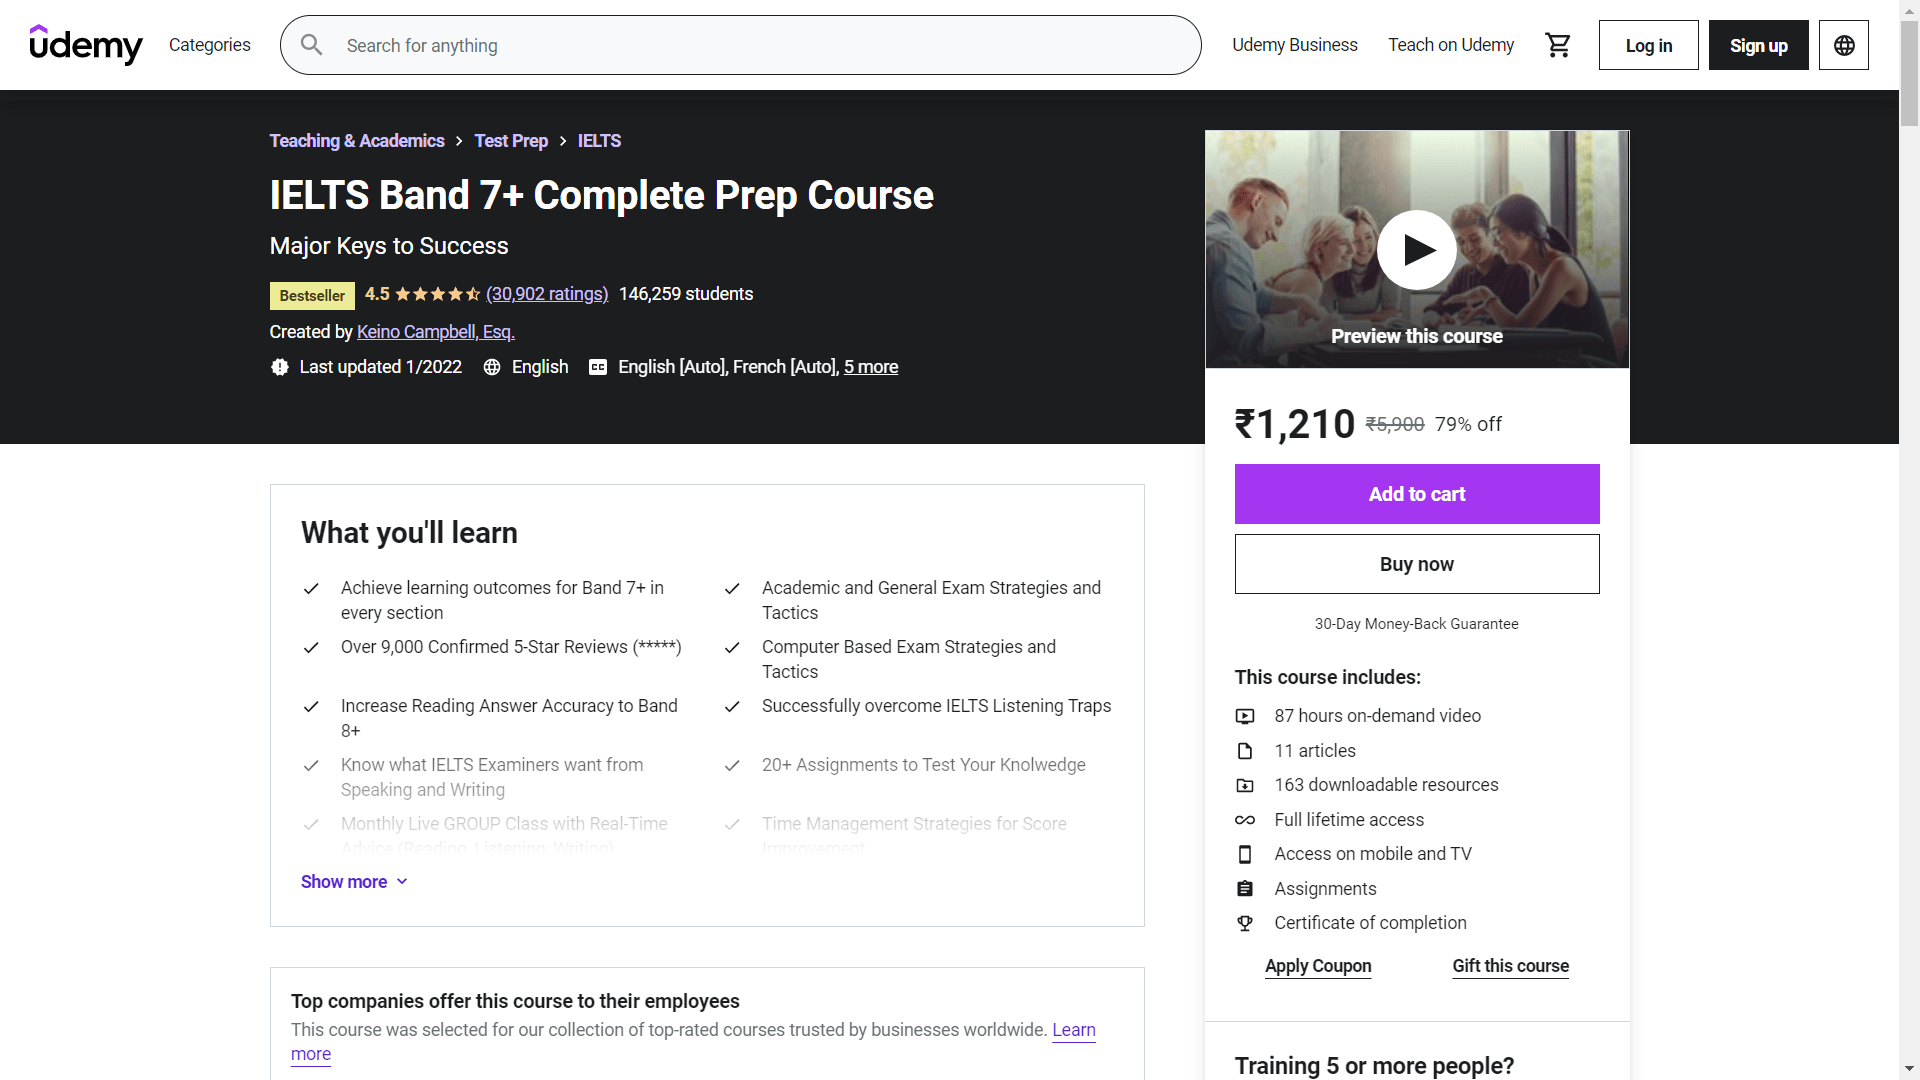1920x1080 pixels.
Task: Click checkmark beside Know what IELTS Examiners
Action: tap(311, 765)
